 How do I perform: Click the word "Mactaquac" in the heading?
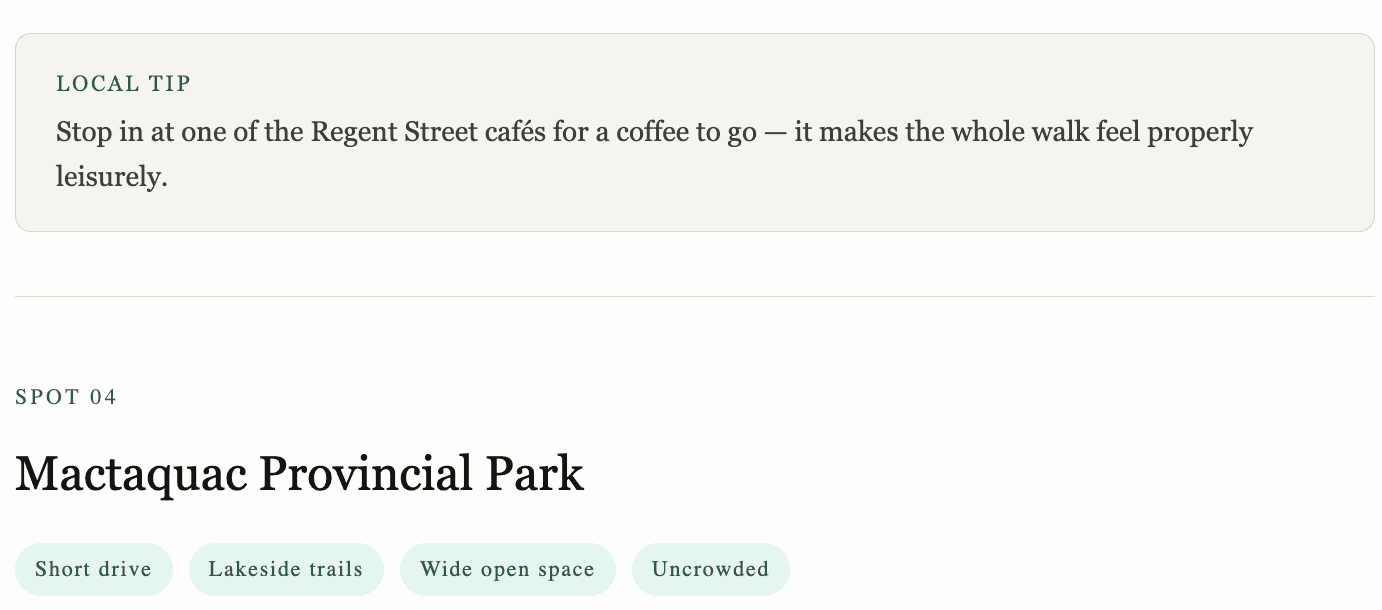131,474
